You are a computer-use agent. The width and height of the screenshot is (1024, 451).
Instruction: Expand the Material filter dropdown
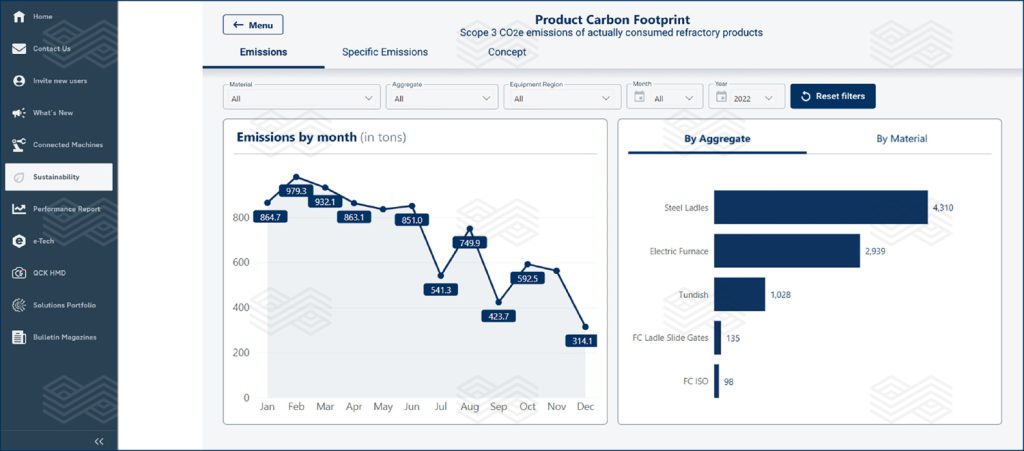[302, 96]
